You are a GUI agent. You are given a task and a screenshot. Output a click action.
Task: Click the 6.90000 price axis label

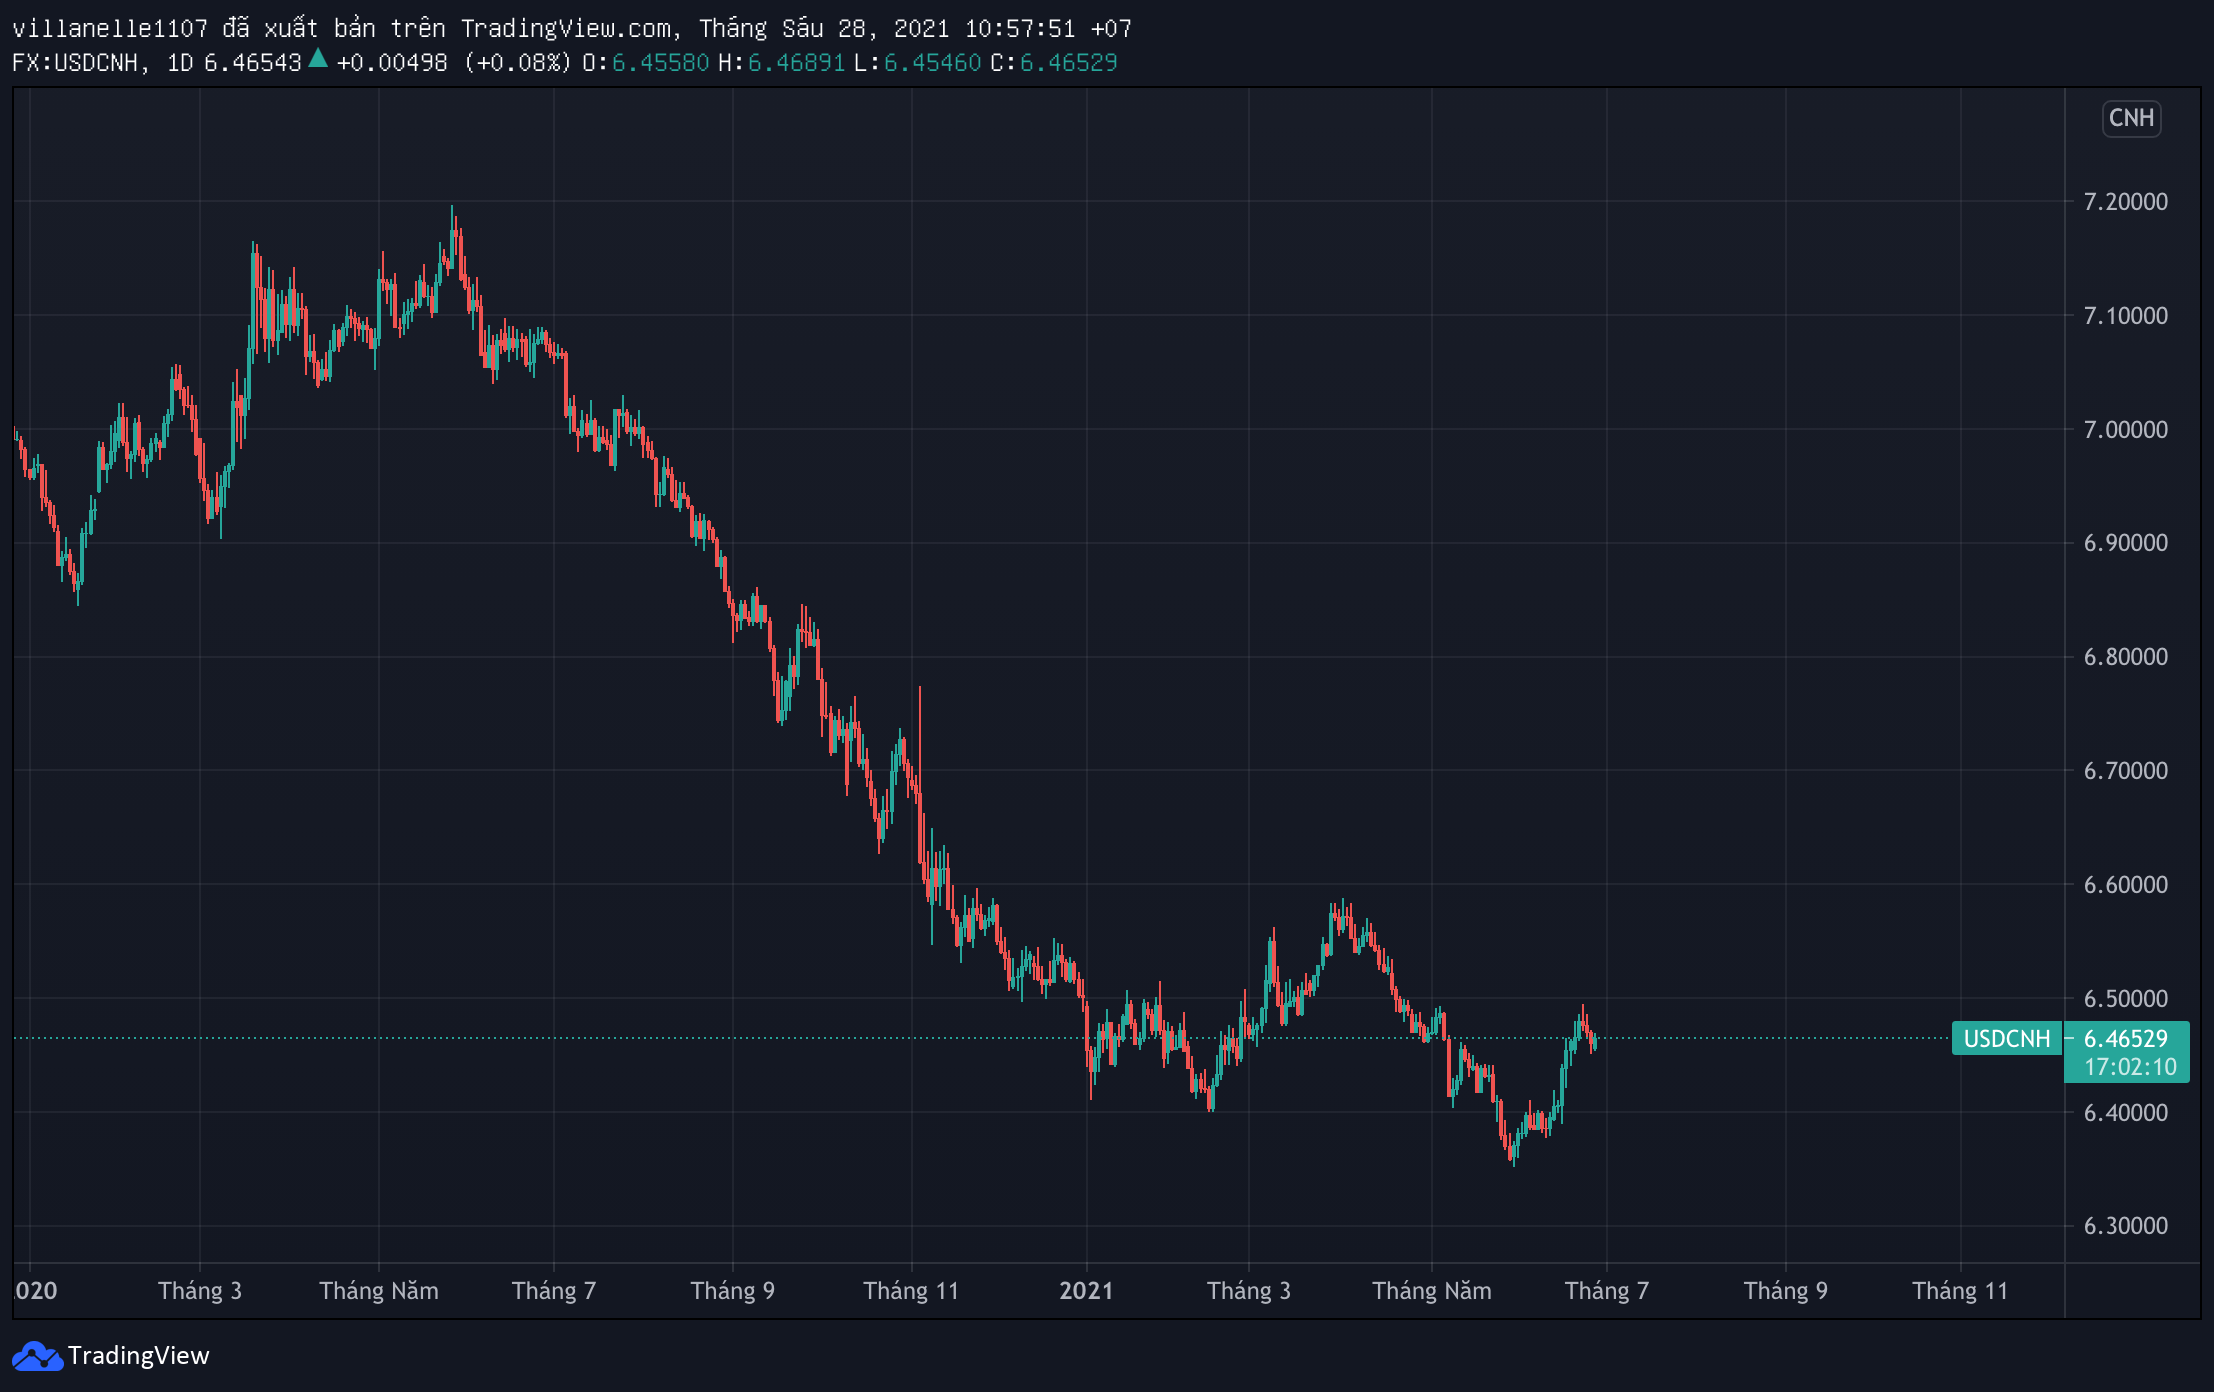(x=2126, y=543)
